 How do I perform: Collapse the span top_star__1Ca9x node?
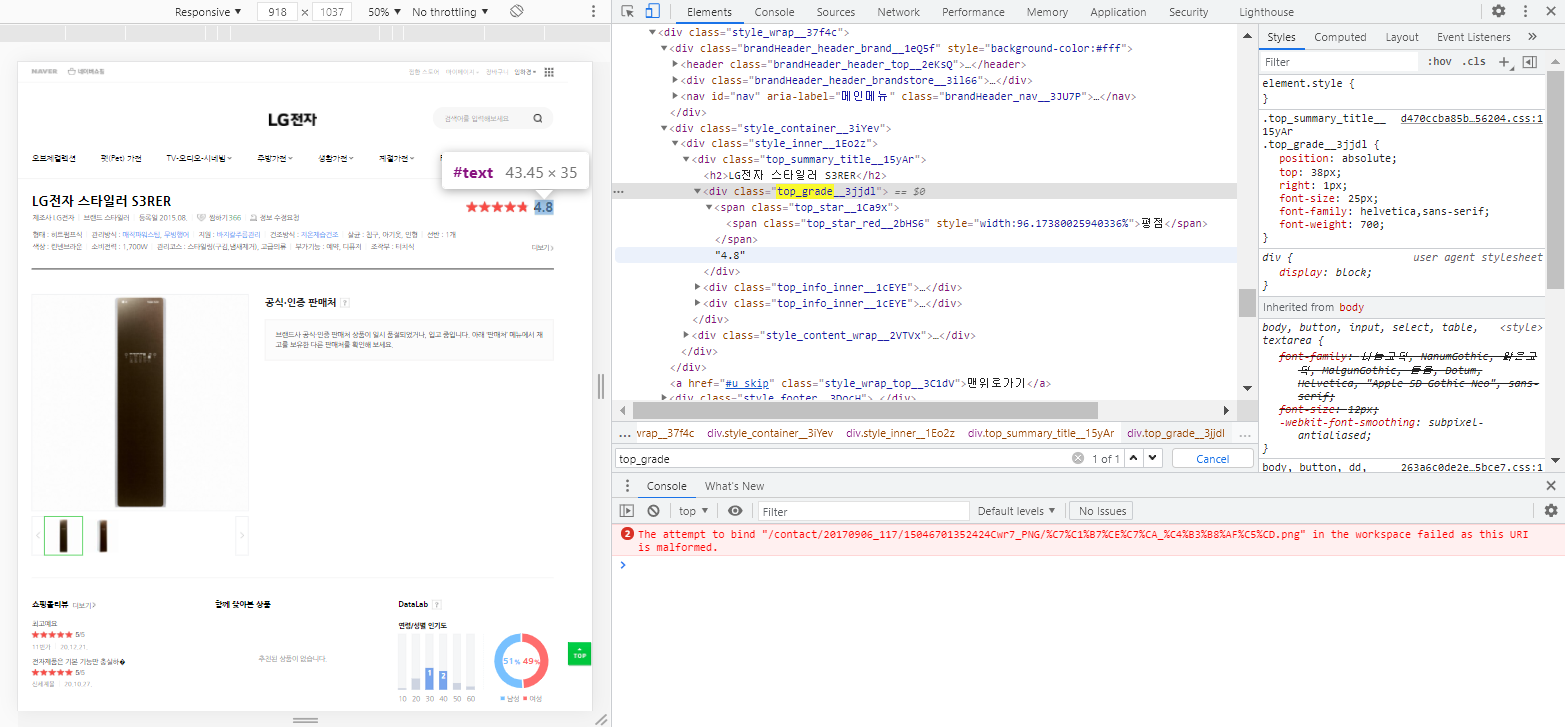(x=709, y=207)
